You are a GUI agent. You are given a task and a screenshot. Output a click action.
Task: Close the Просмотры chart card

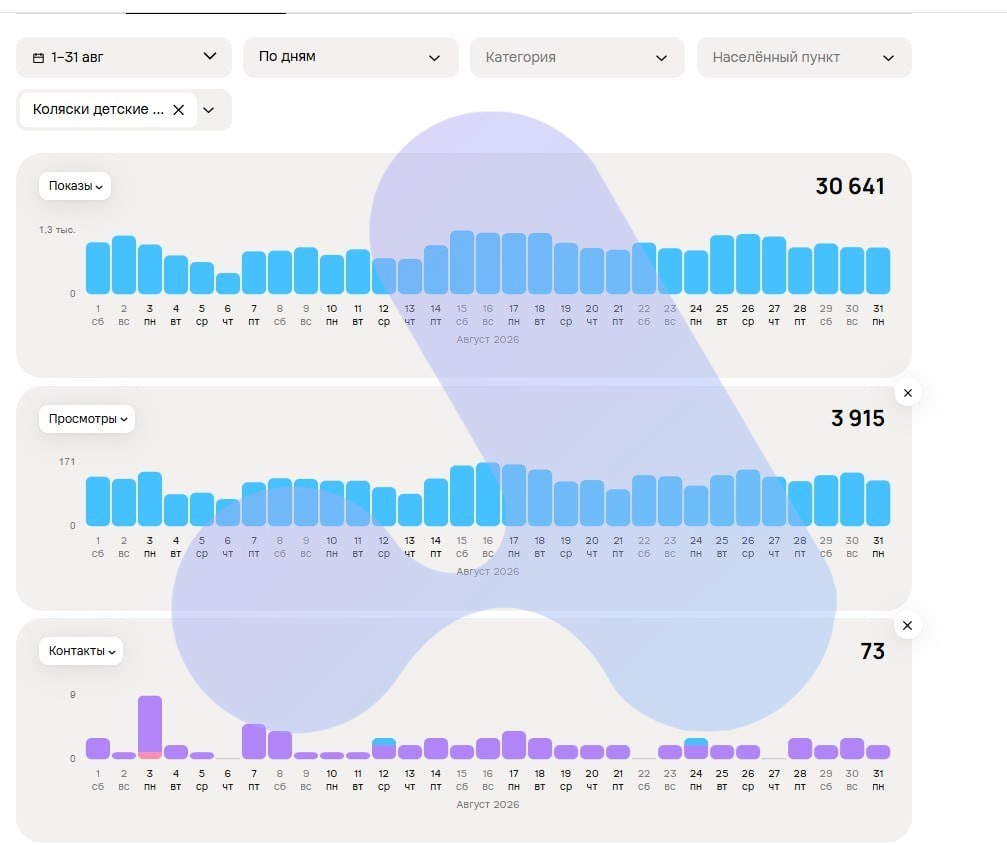click(907, 393)
